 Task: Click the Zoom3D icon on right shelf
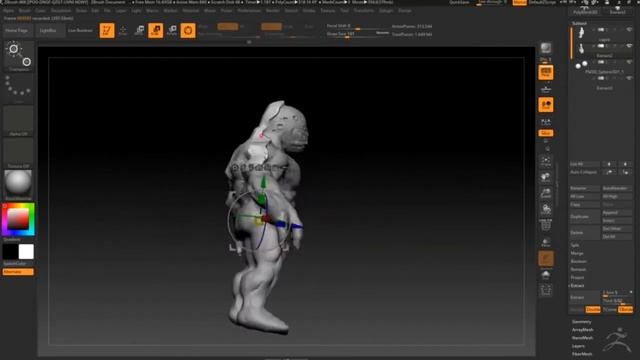pos(546,193)
